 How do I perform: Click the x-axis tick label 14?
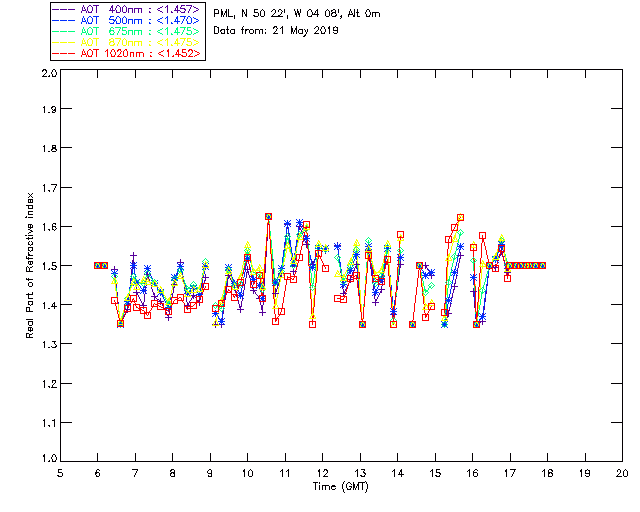398,473
